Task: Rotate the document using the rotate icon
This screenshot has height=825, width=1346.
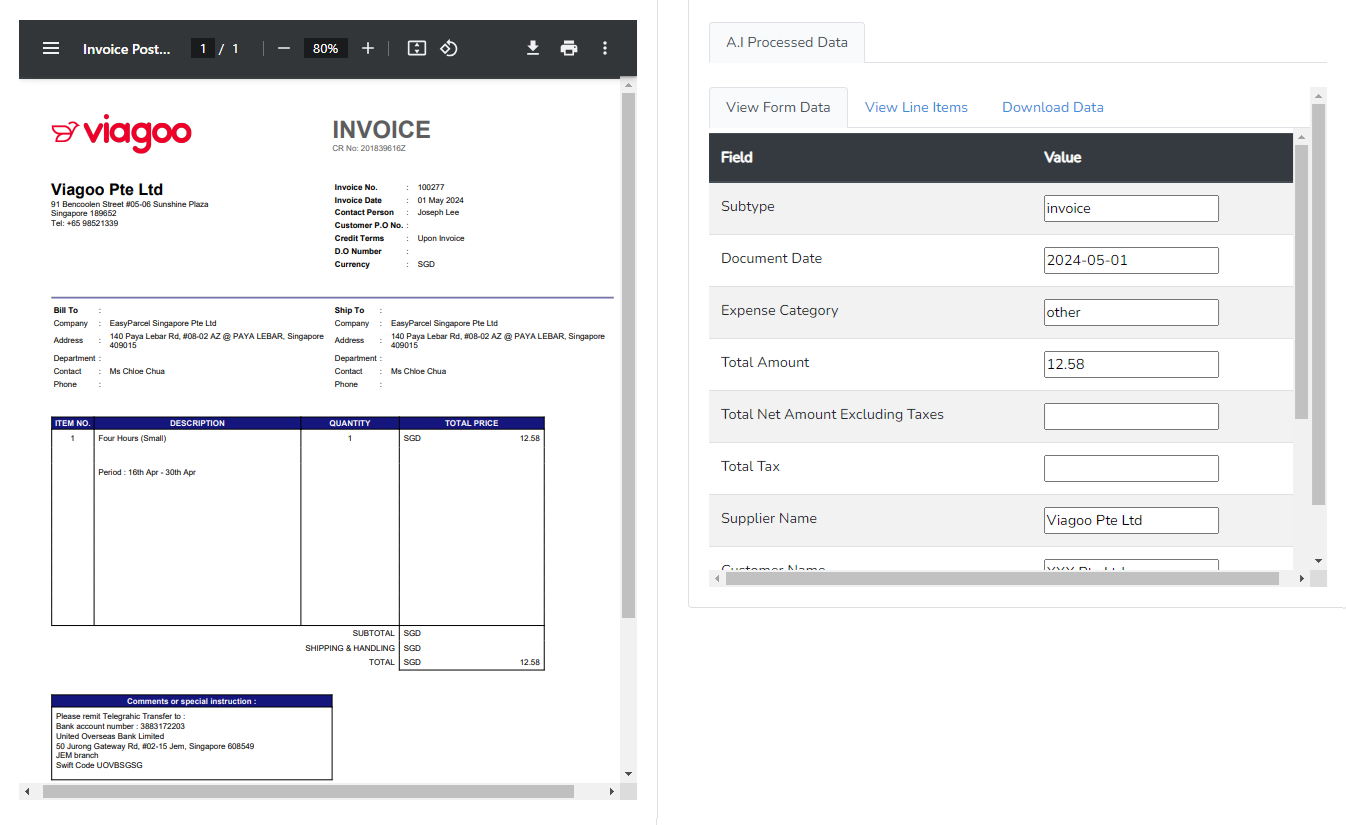Action: pyautogui.click(x=449, y=48)
